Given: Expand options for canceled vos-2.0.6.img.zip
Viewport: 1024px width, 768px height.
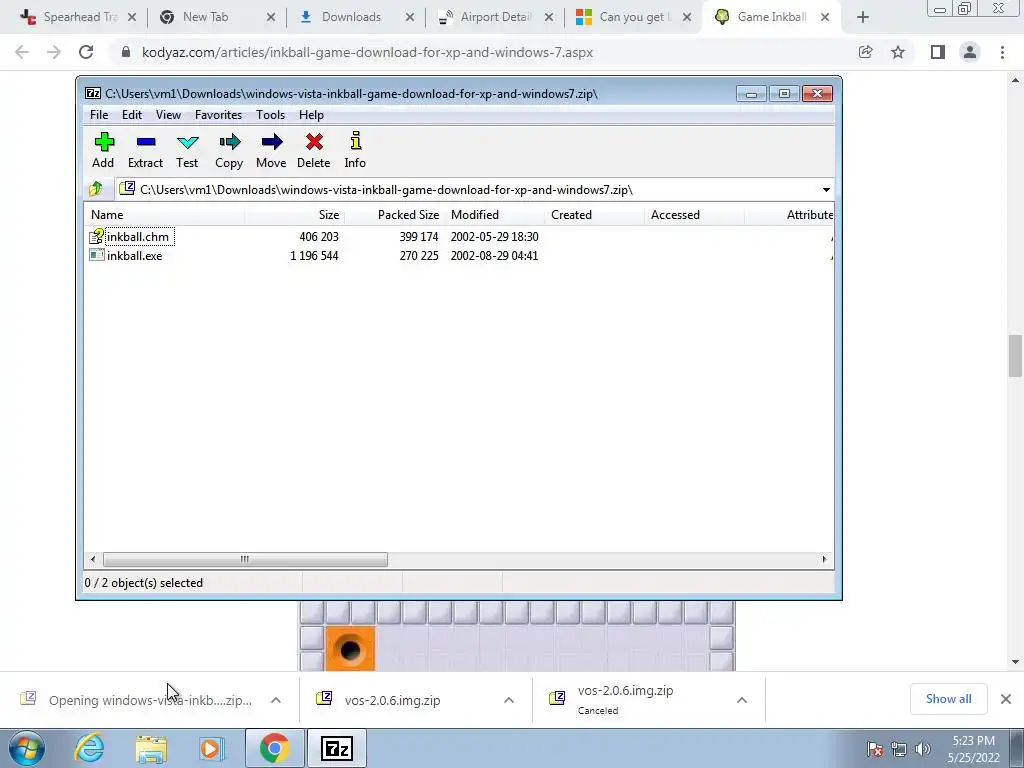Looking at the screenshot, I should click(x=742, y=700).
